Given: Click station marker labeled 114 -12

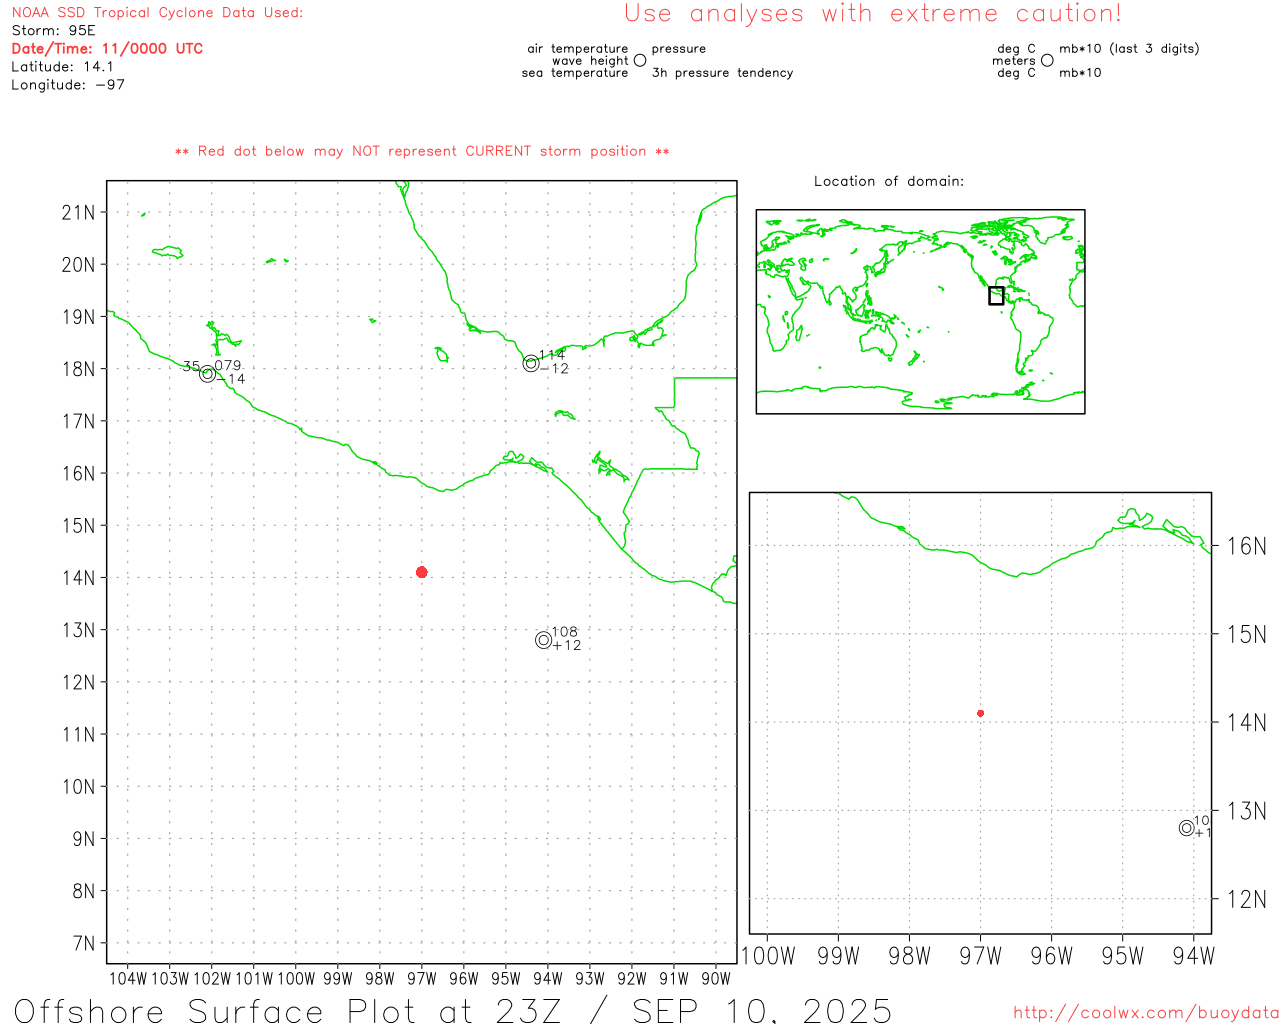Looking at the screenshot, I should click(x=531, y=364).
